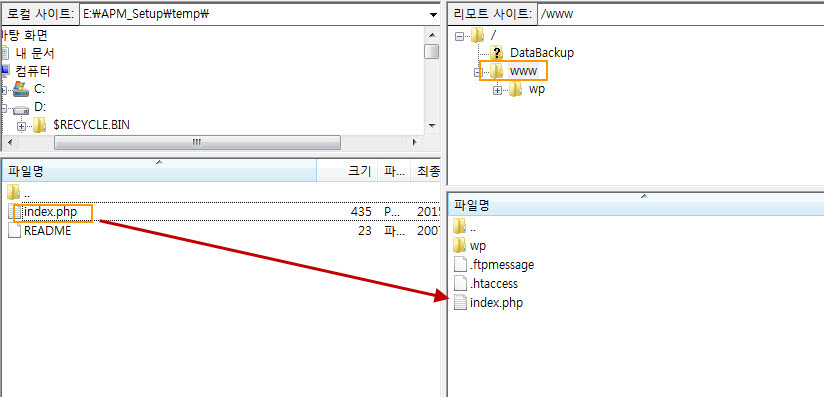824x397 pixels.
Task: Click the root "/" folder icon in remote tree
Action: (477, 35)
